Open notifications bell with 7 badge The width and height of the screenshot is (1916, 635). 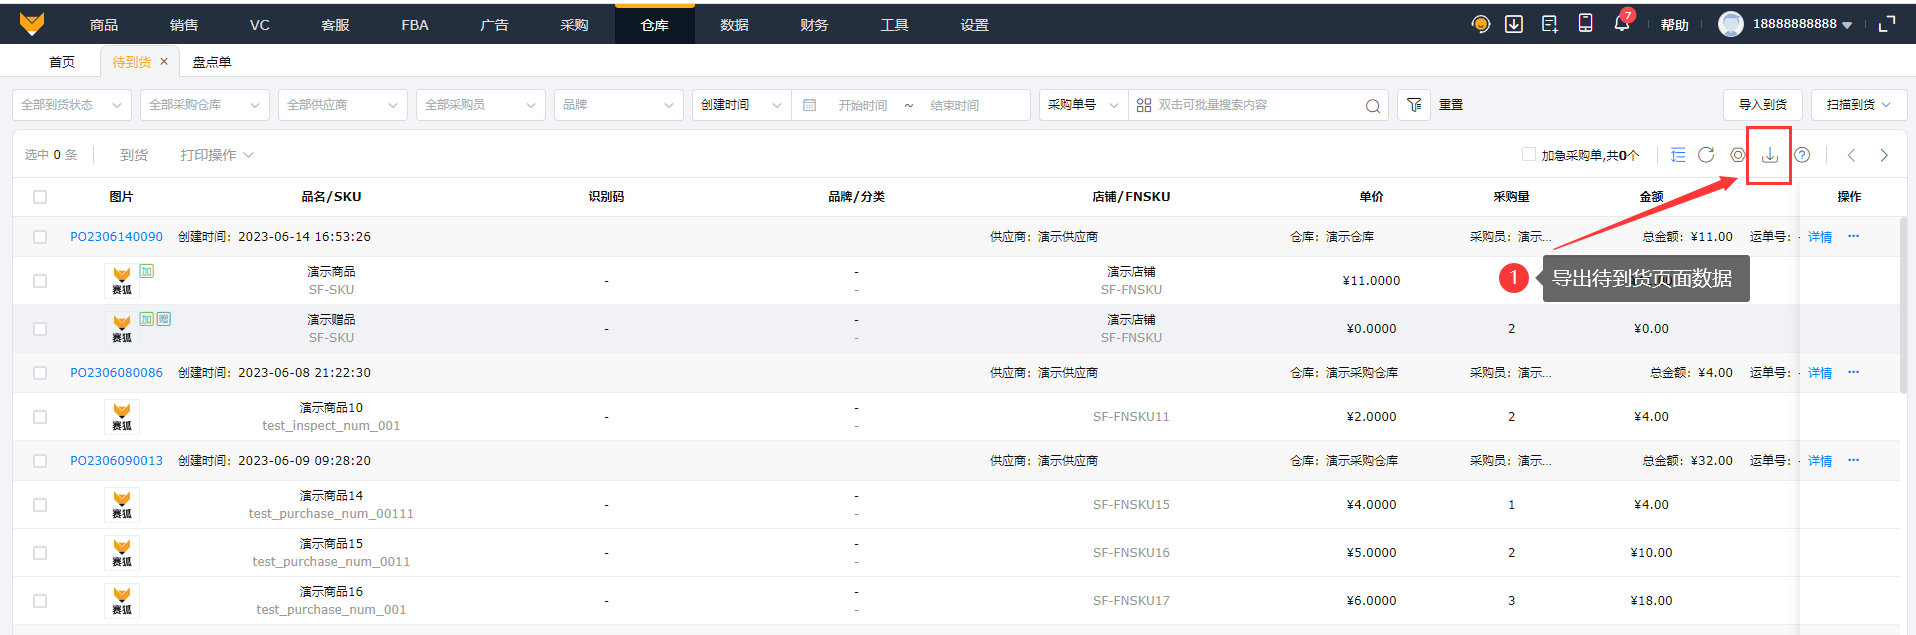pos(1621,24)
